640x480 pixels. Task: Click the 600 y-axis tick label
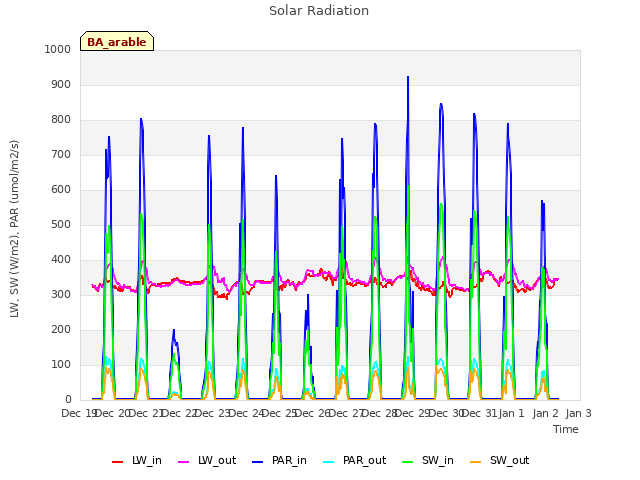point(61,189)
